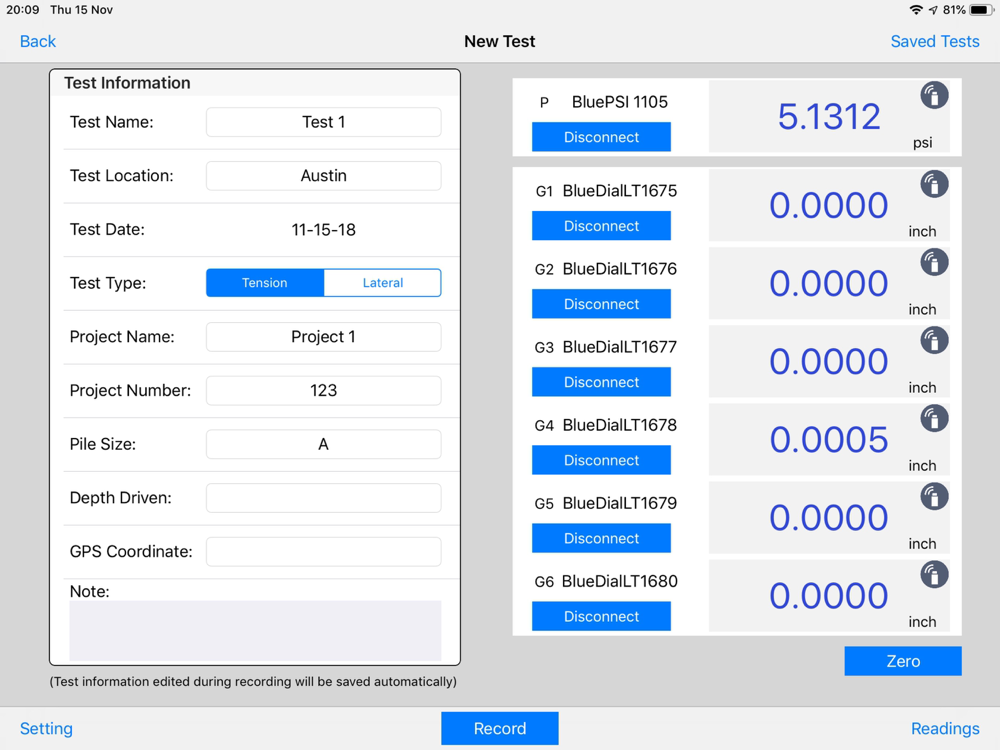Tap the G6 reading 0.0000

(828, 596)
